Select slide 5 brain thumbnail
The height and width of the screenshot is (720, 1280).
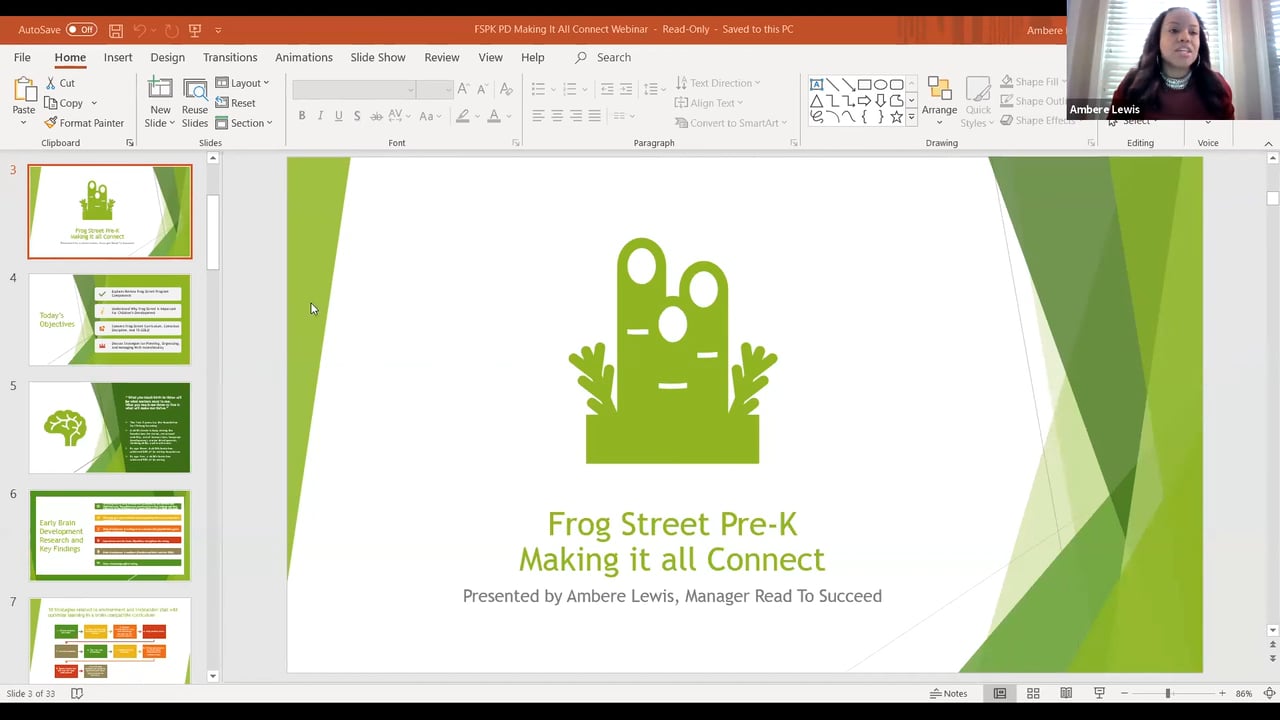point(110,428)
